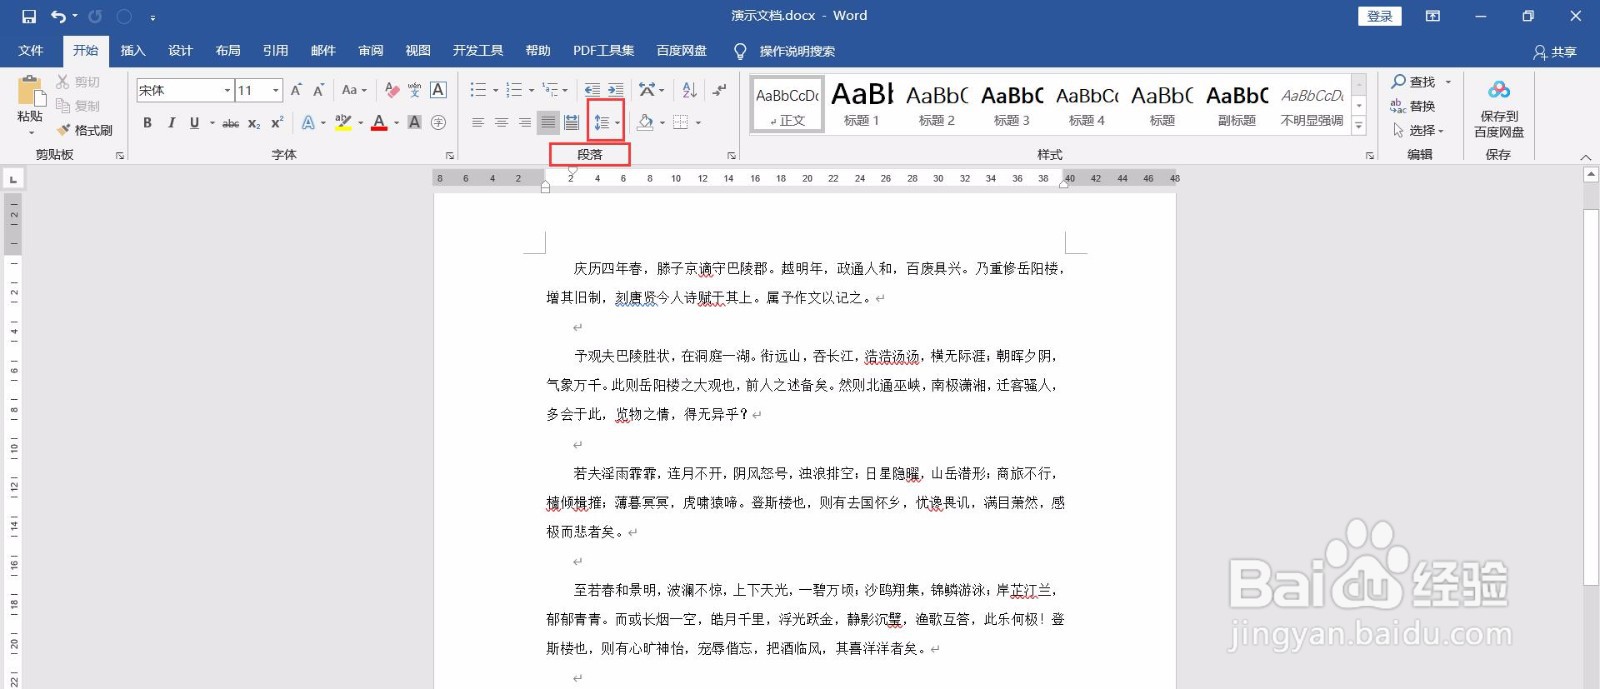The height and width of the screenshot is (689, 1600).
Task: Switch to the Review (审阅) tab
Action: pos(371,50)
